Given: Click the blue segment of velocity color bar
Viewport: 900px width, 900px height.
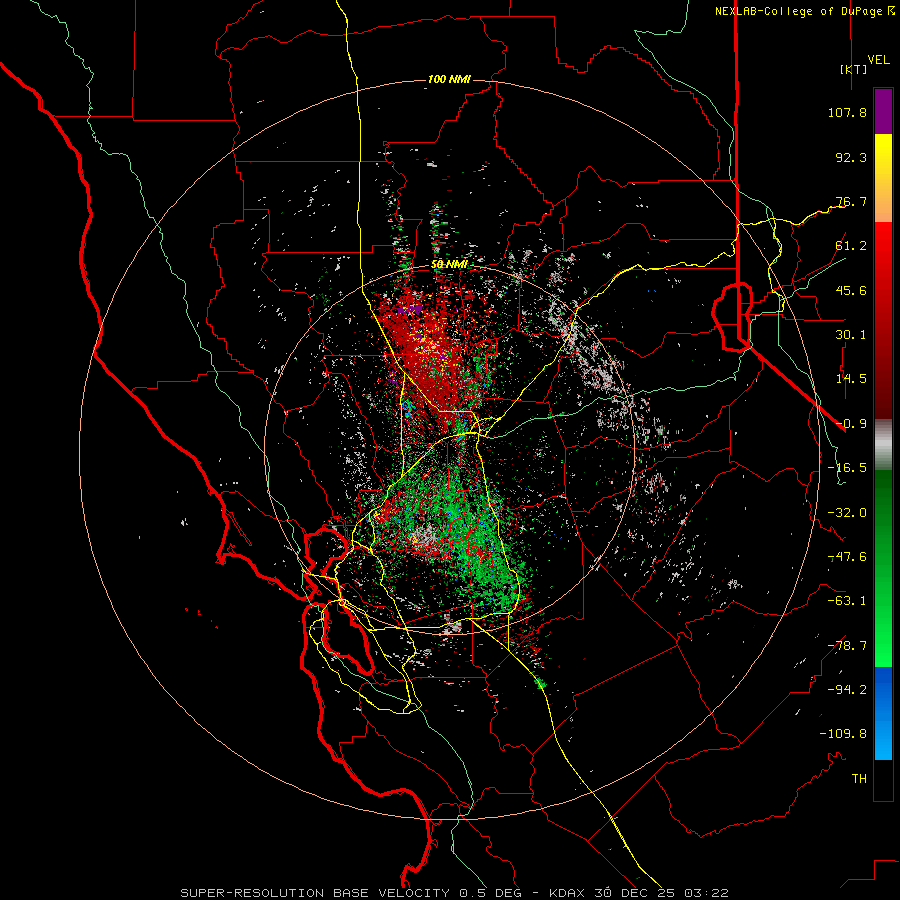Looking at the screenshot, I should click(x=883, y=713).
